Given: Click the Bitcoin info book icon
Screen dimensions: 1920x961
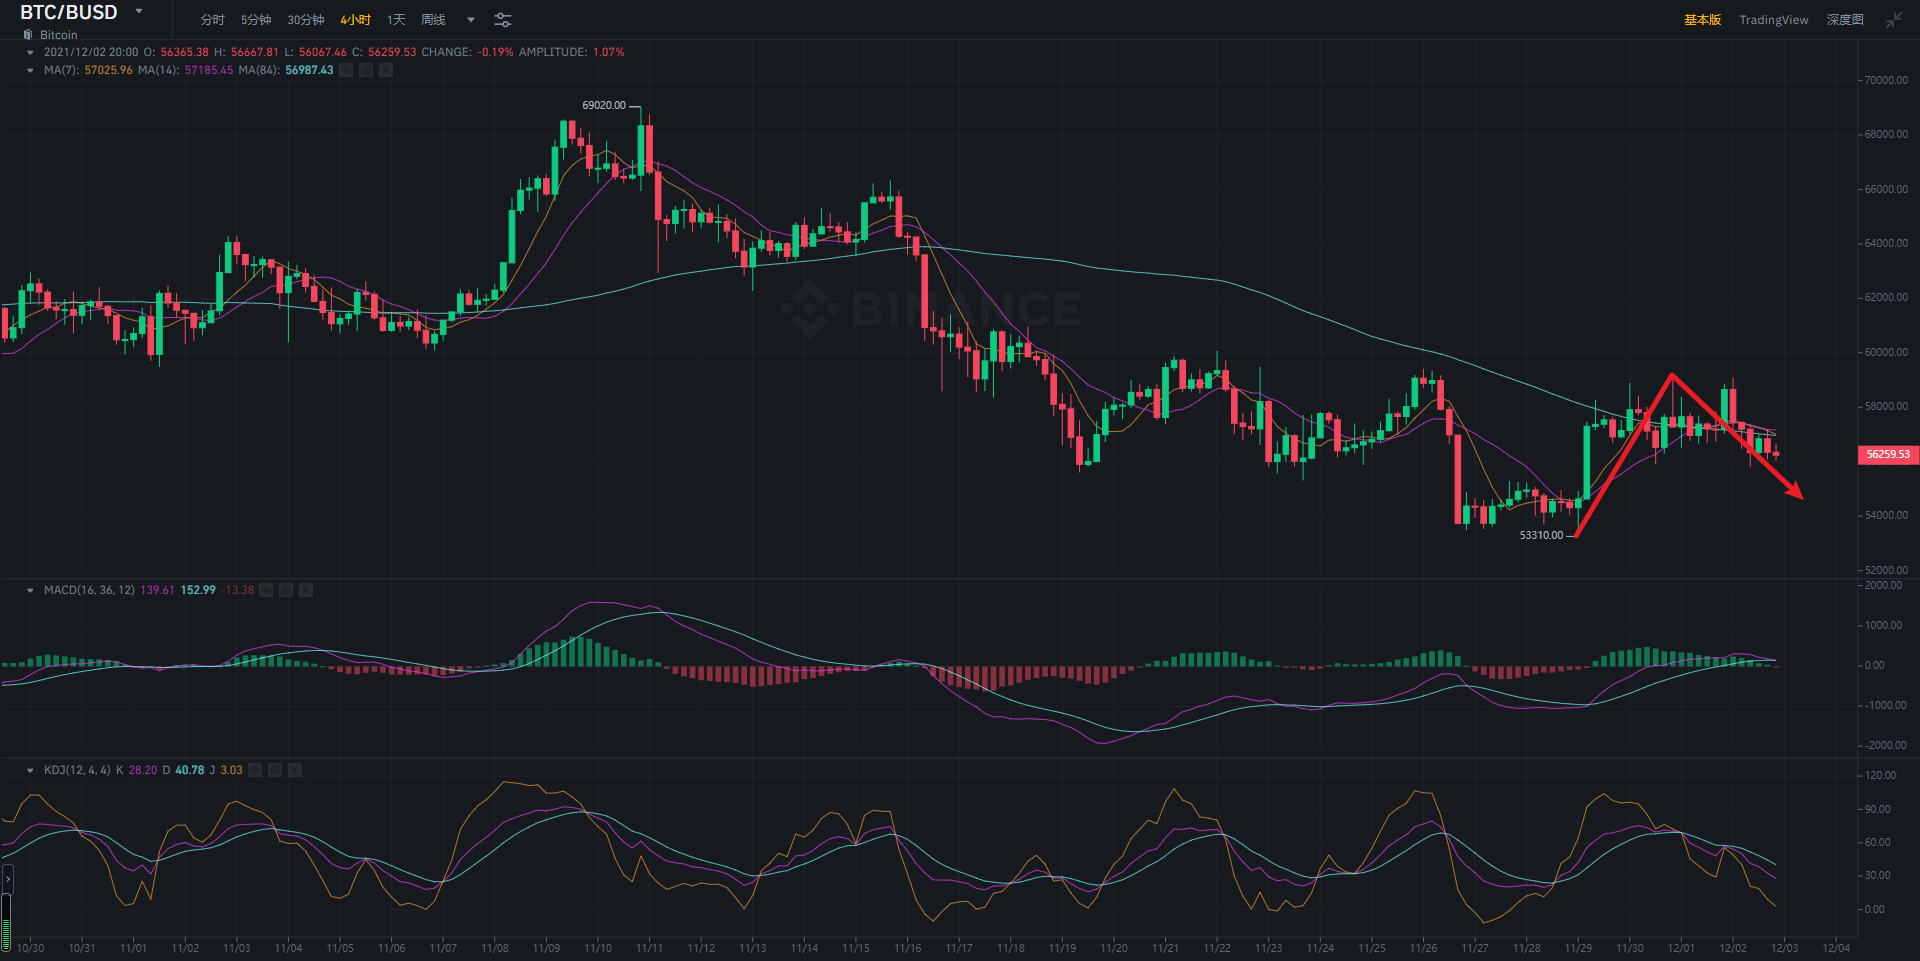Looking at the screenshot, I should 28,35.
